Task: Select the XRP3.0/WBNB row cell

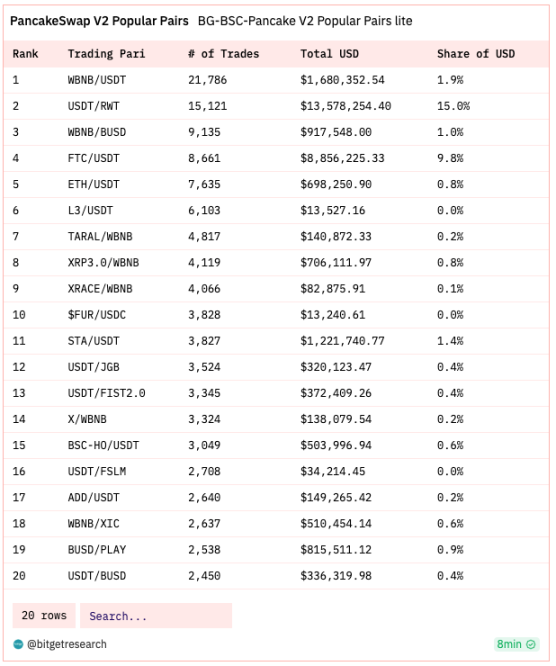Action: pyautogui.click(x=103, y=262)
